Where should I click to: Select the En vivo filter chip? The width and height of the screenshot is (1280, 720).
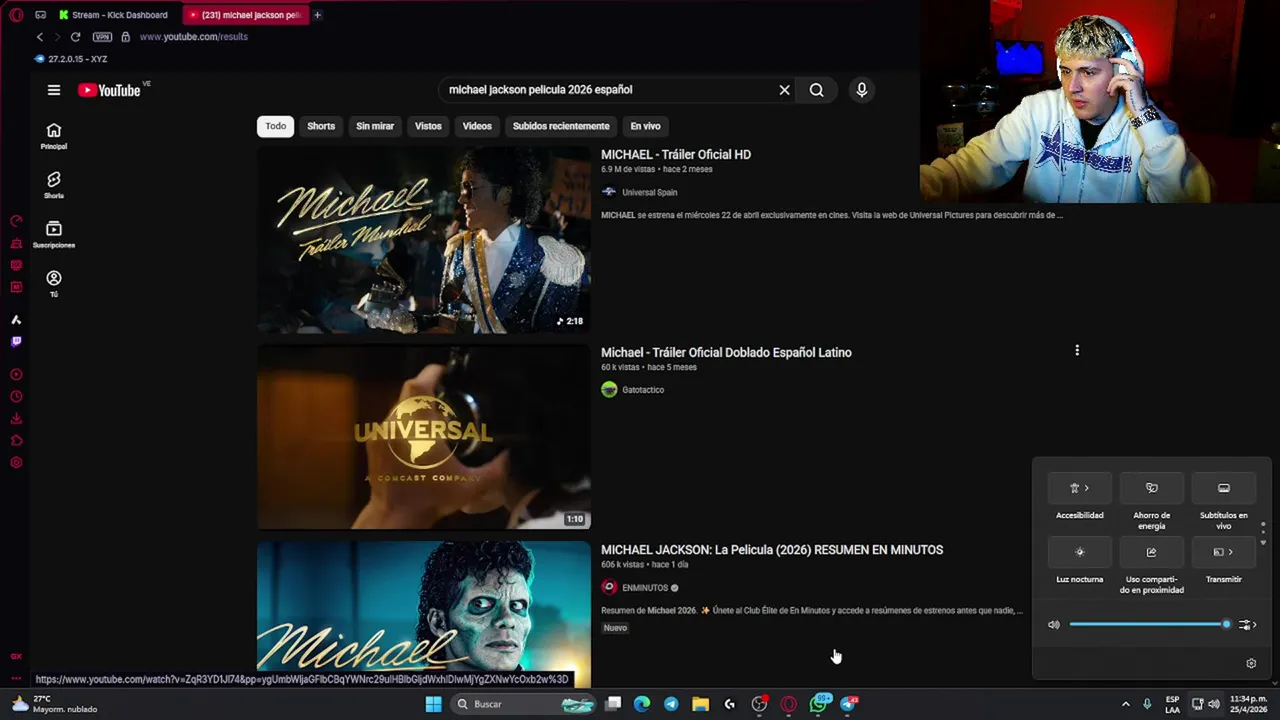[645, 126]
